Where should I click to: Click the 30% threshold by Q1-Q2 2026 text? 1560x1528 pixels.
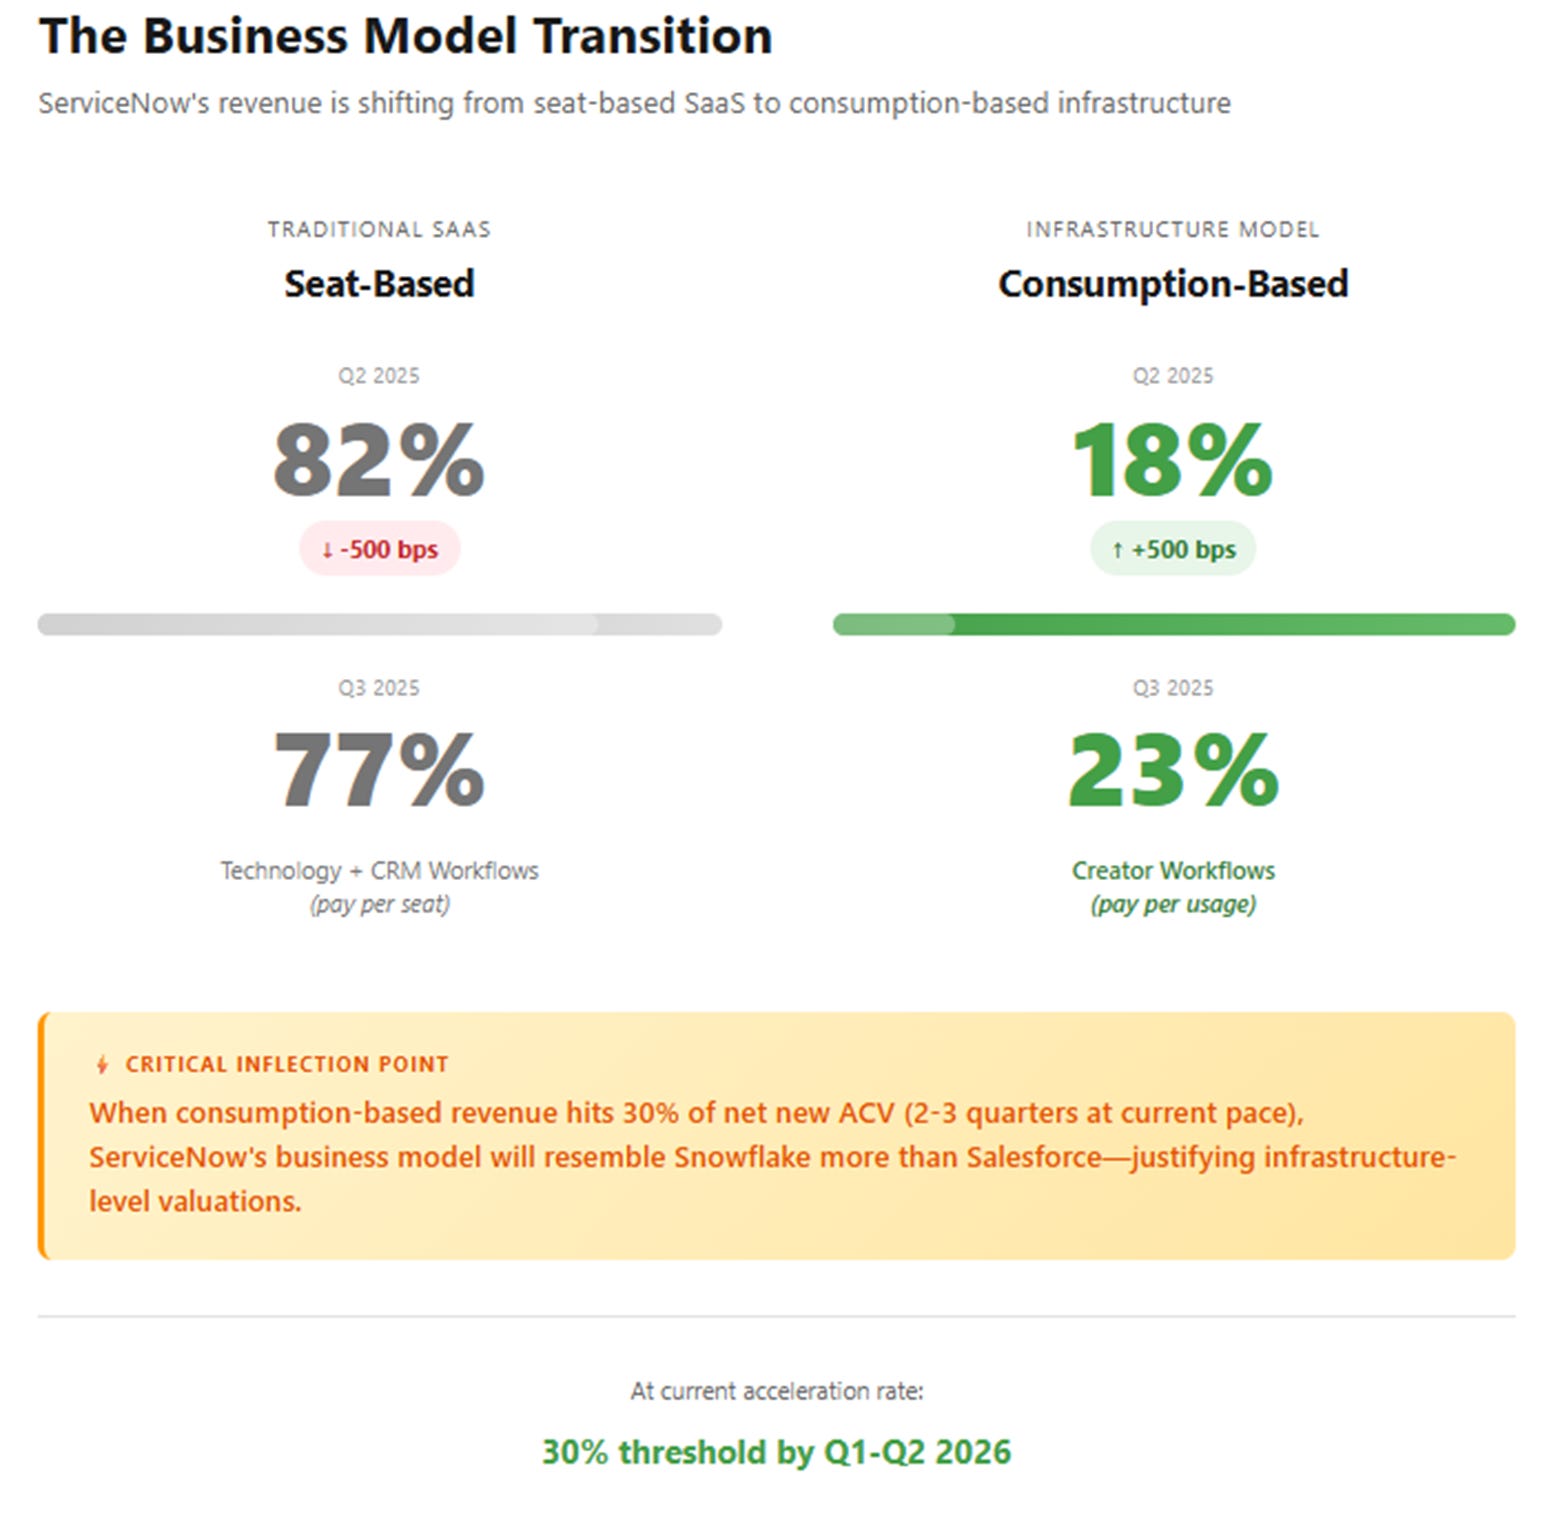[x=776, y=1451]
